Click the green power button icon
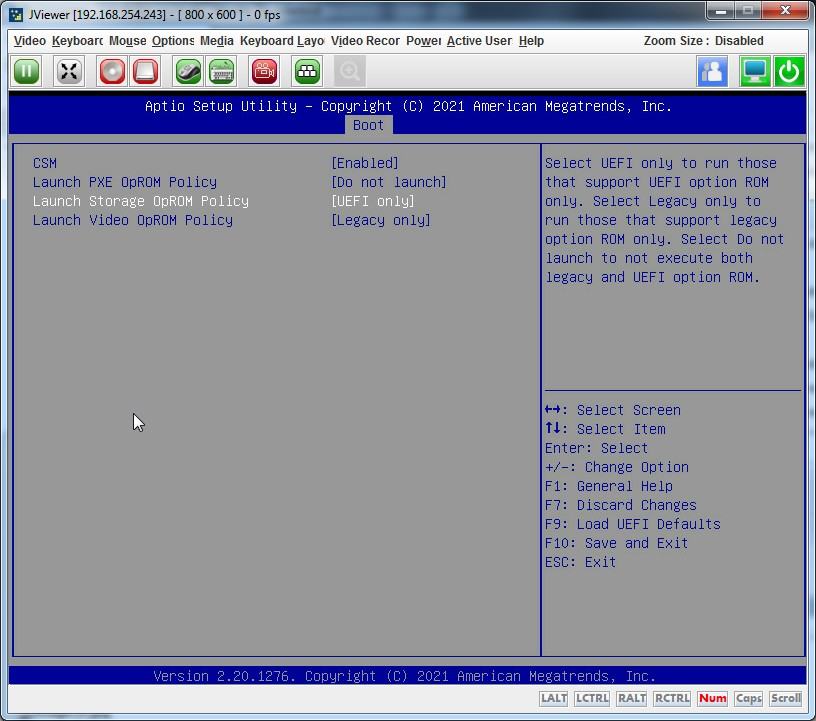Screen dimensions: 816x721 click(789, 71)
